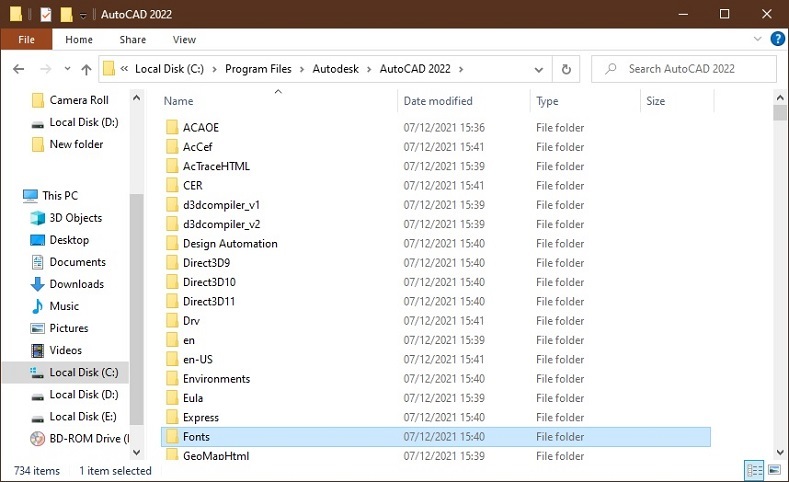Select the AcTraceHTML folder icon

click(172, 166)
